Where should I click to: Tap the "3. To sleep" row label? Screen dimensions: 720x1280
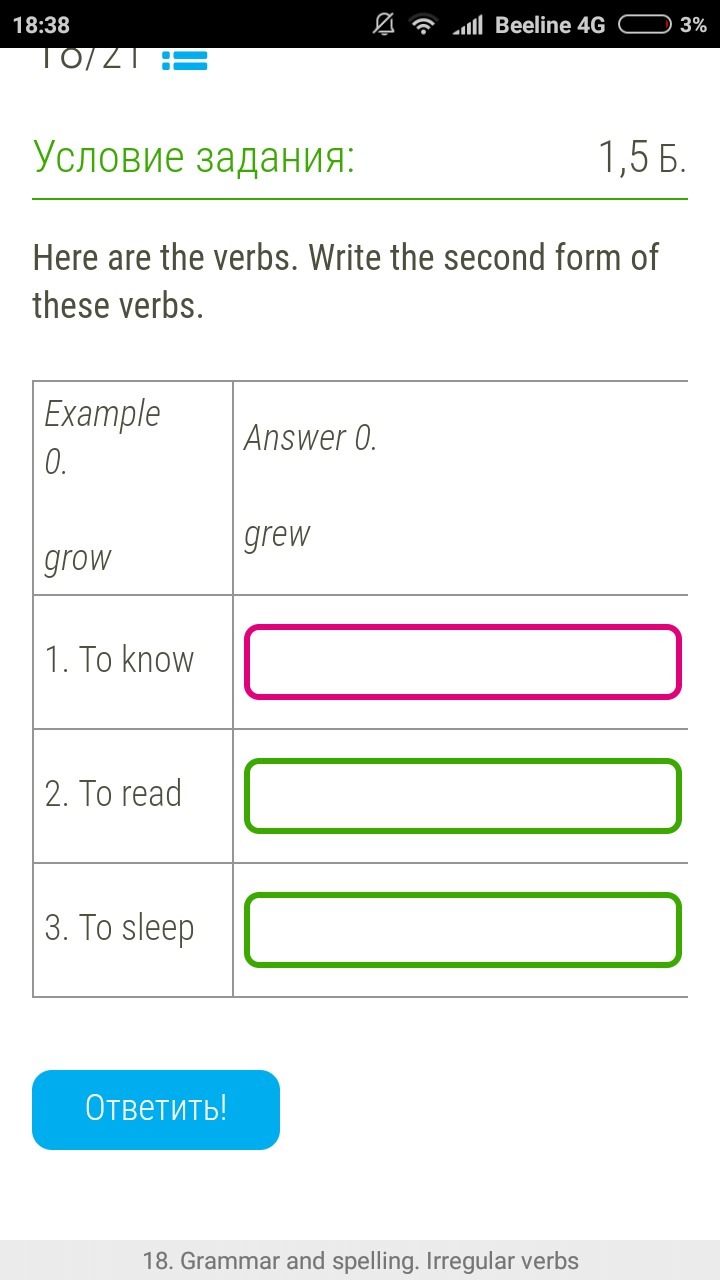120,928
